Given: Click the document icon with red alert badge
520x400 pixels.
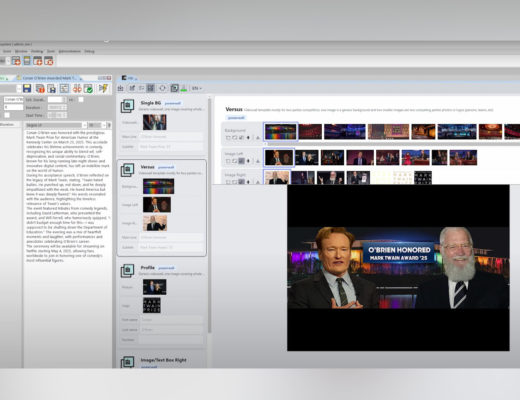Looking at the screenshot, I should [x=40, y=88].
